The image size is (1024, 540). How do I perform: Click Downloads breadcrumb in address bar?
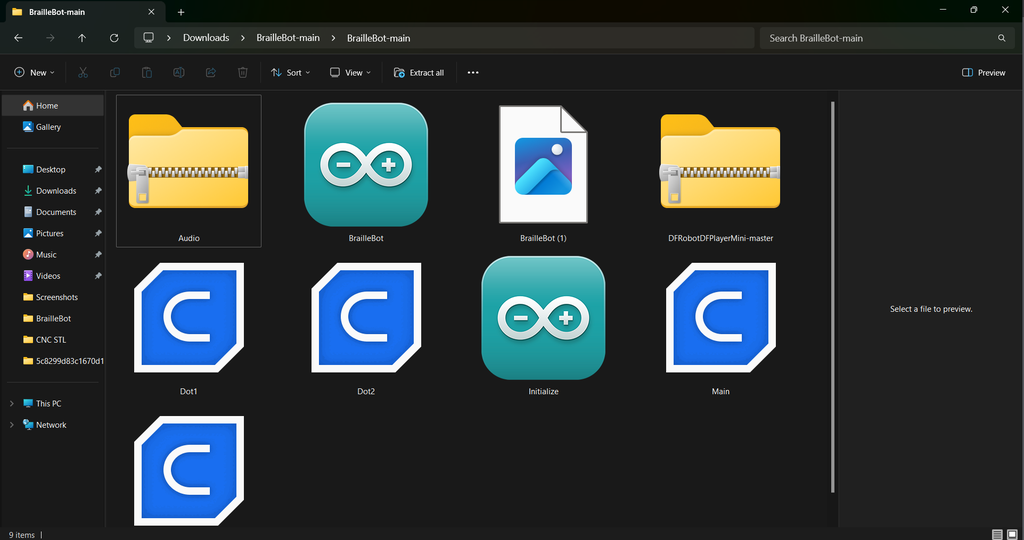pyautogui.click(x=206, y=38)
